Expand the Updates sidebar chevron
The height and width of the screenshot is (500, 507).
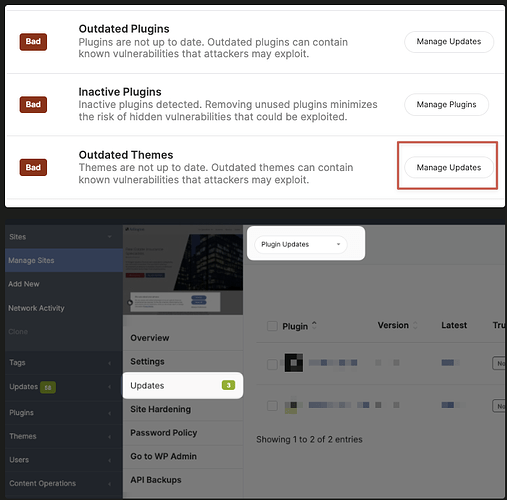point(110,387)
